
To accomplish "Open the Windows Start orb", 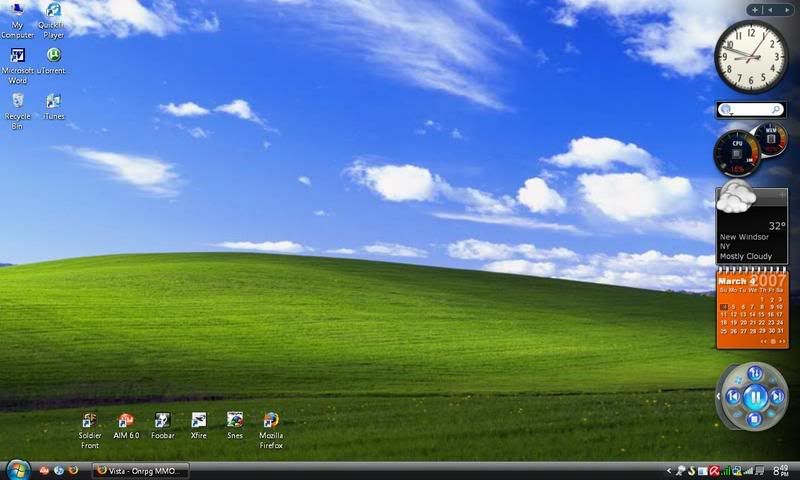I will pos(17,469).
